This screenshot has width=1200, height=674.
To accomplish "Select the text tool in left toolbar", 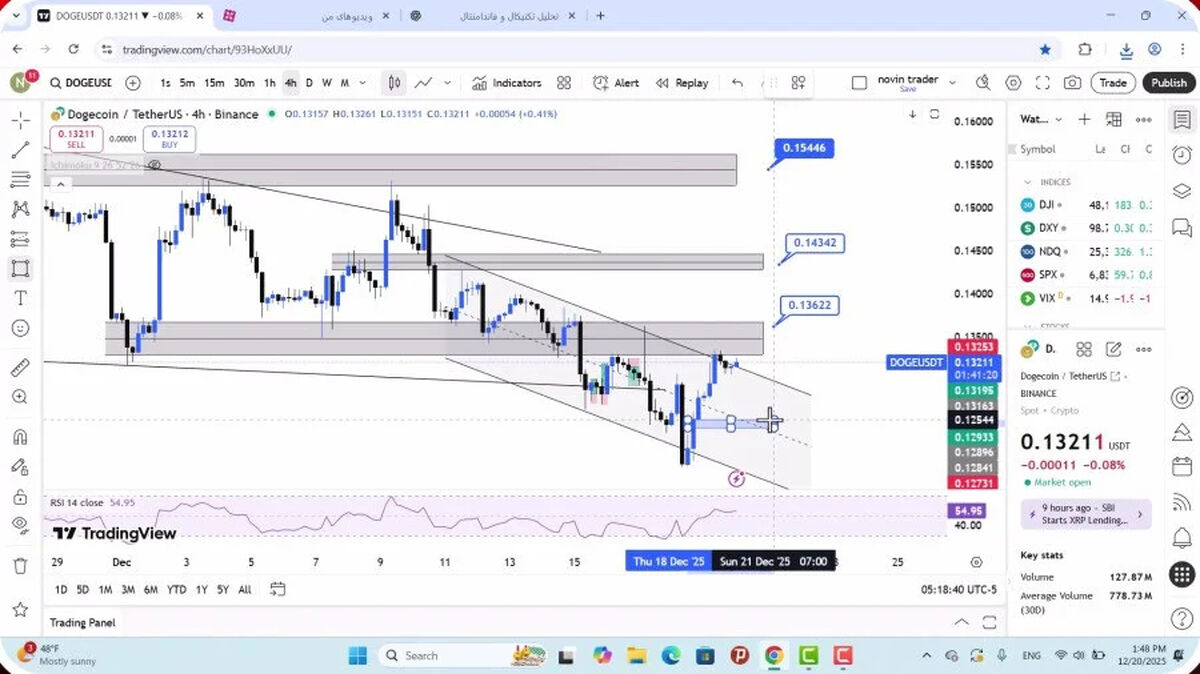I will 20,298.
